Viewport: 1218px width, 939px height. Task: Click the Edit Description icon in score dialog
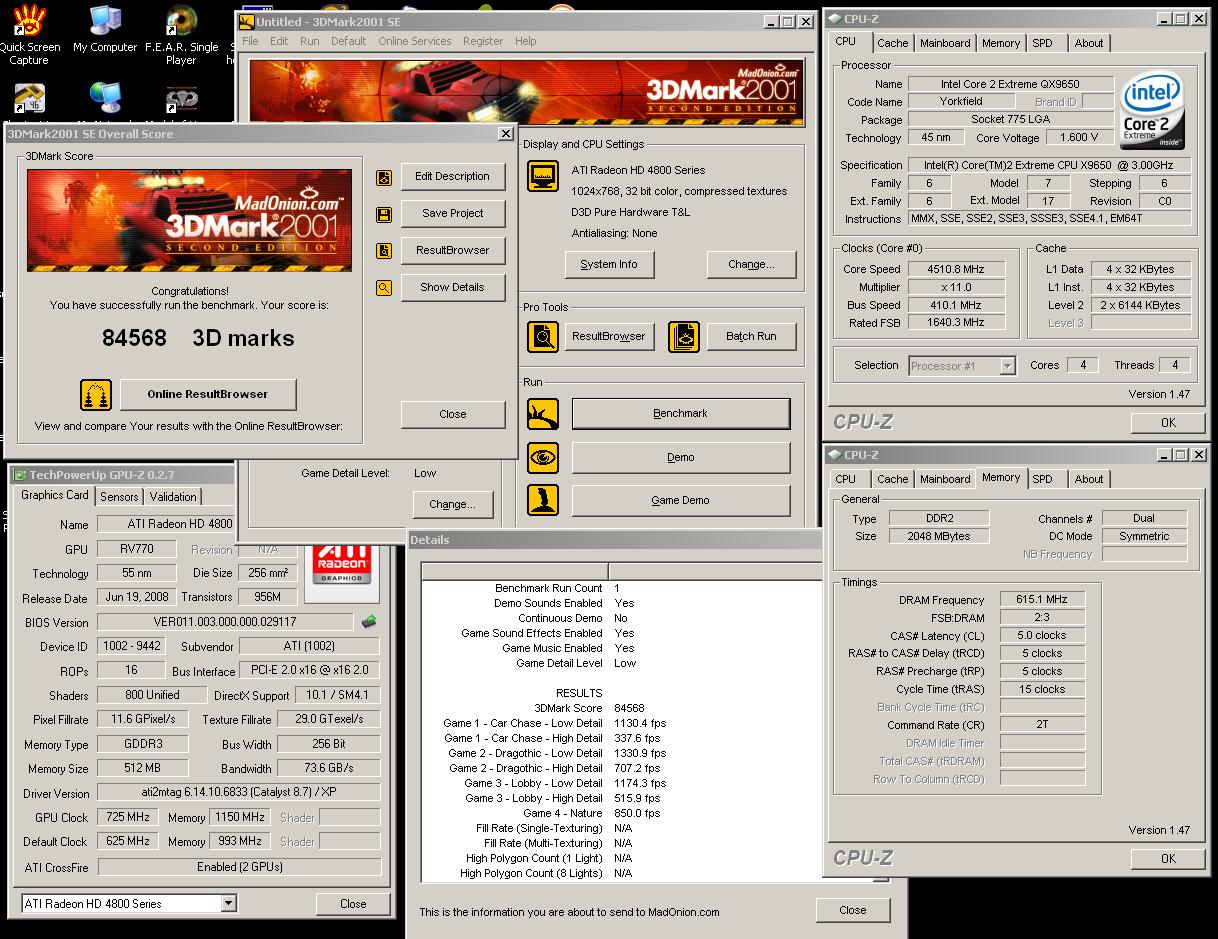(384, 178)
